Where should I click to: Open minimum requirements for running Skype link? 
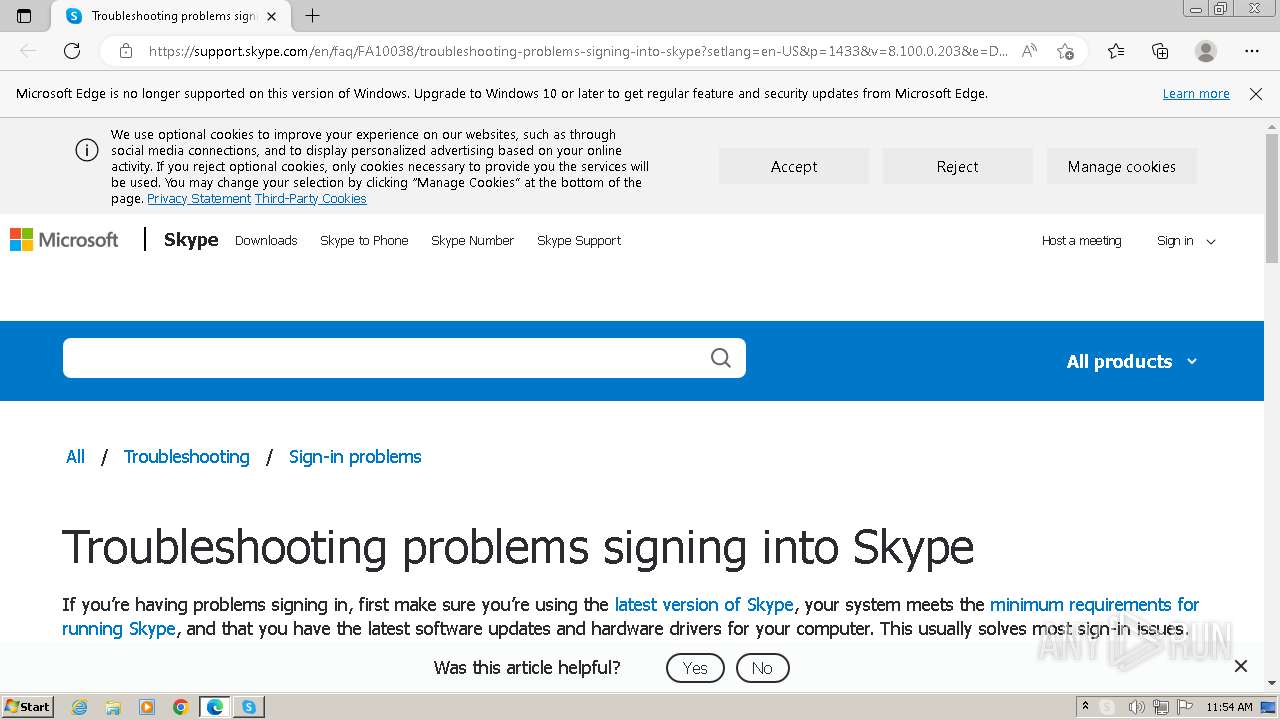click(1094, 605)
